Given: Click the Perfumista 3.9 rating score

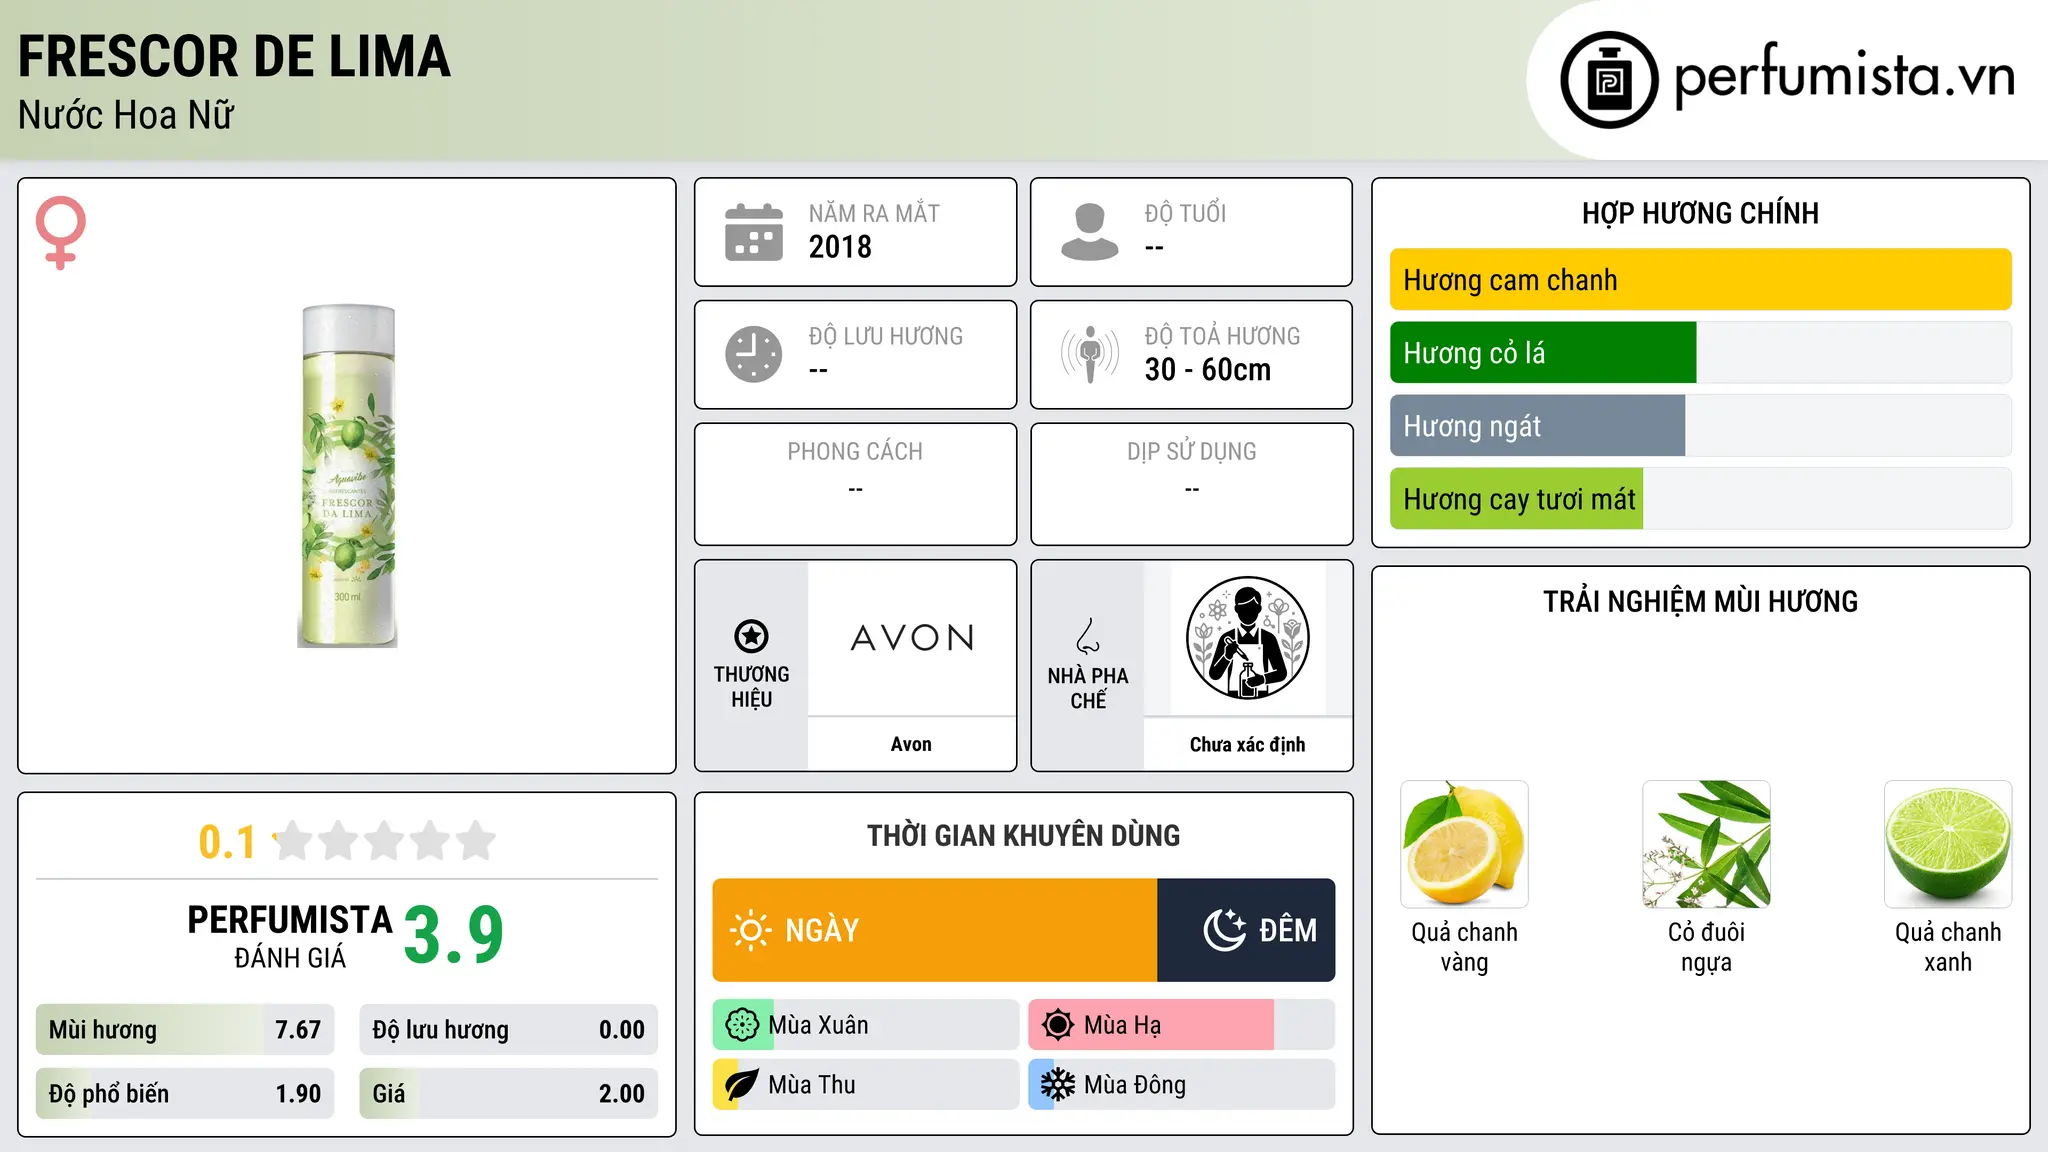Looking at the screenshot, I should pyautogui.click(x=454, y=936).
